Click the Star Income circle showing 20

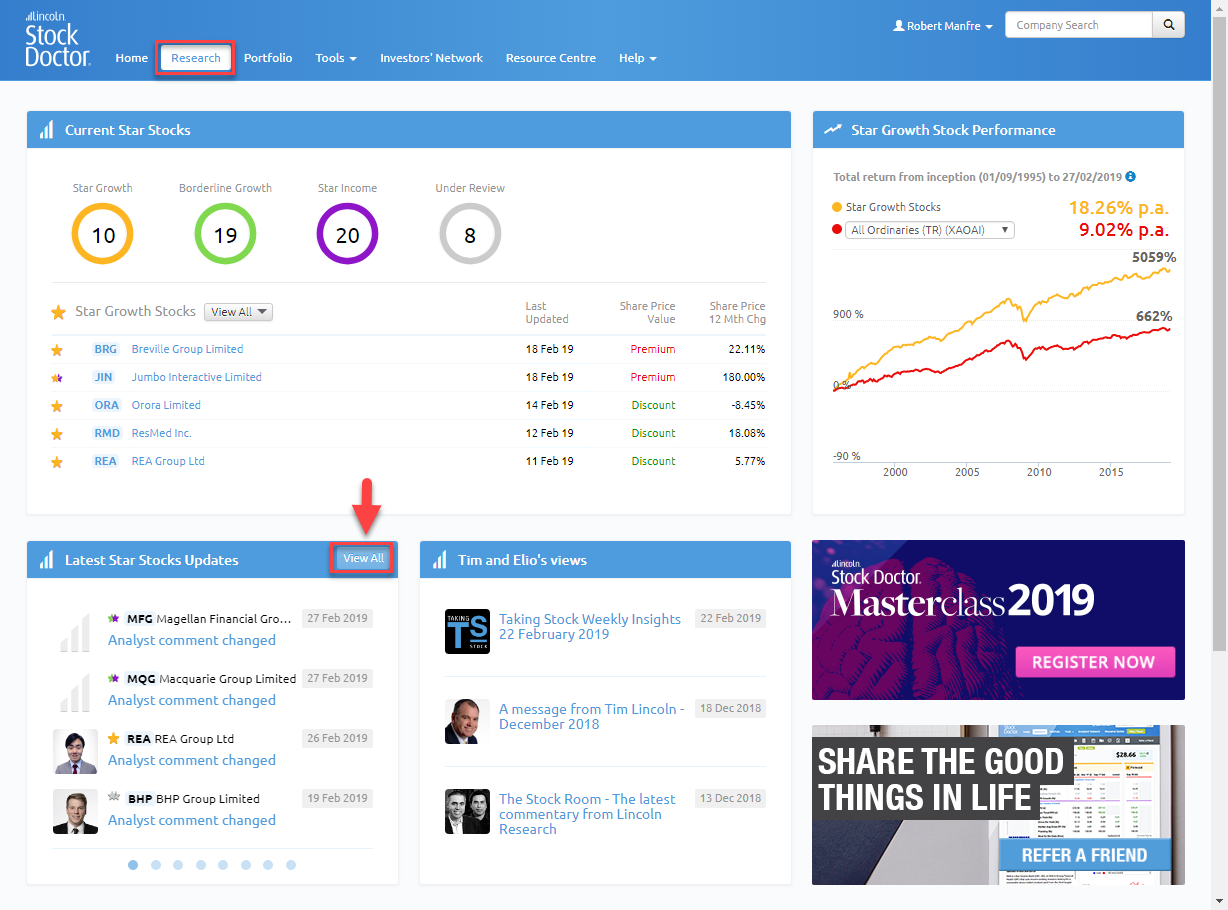pyautogui.click(x=347, y=235)
